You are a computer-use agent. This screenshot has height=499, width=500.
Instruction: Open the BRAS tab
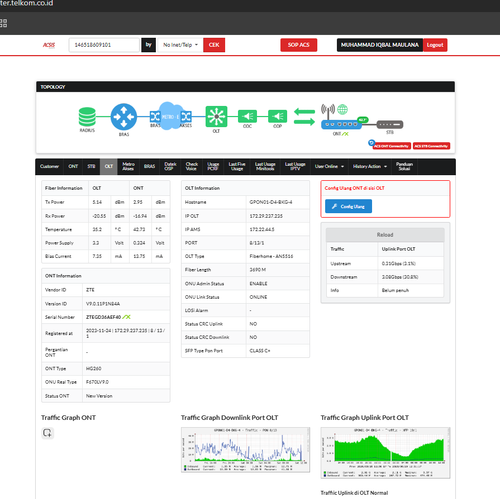point(149,166)
